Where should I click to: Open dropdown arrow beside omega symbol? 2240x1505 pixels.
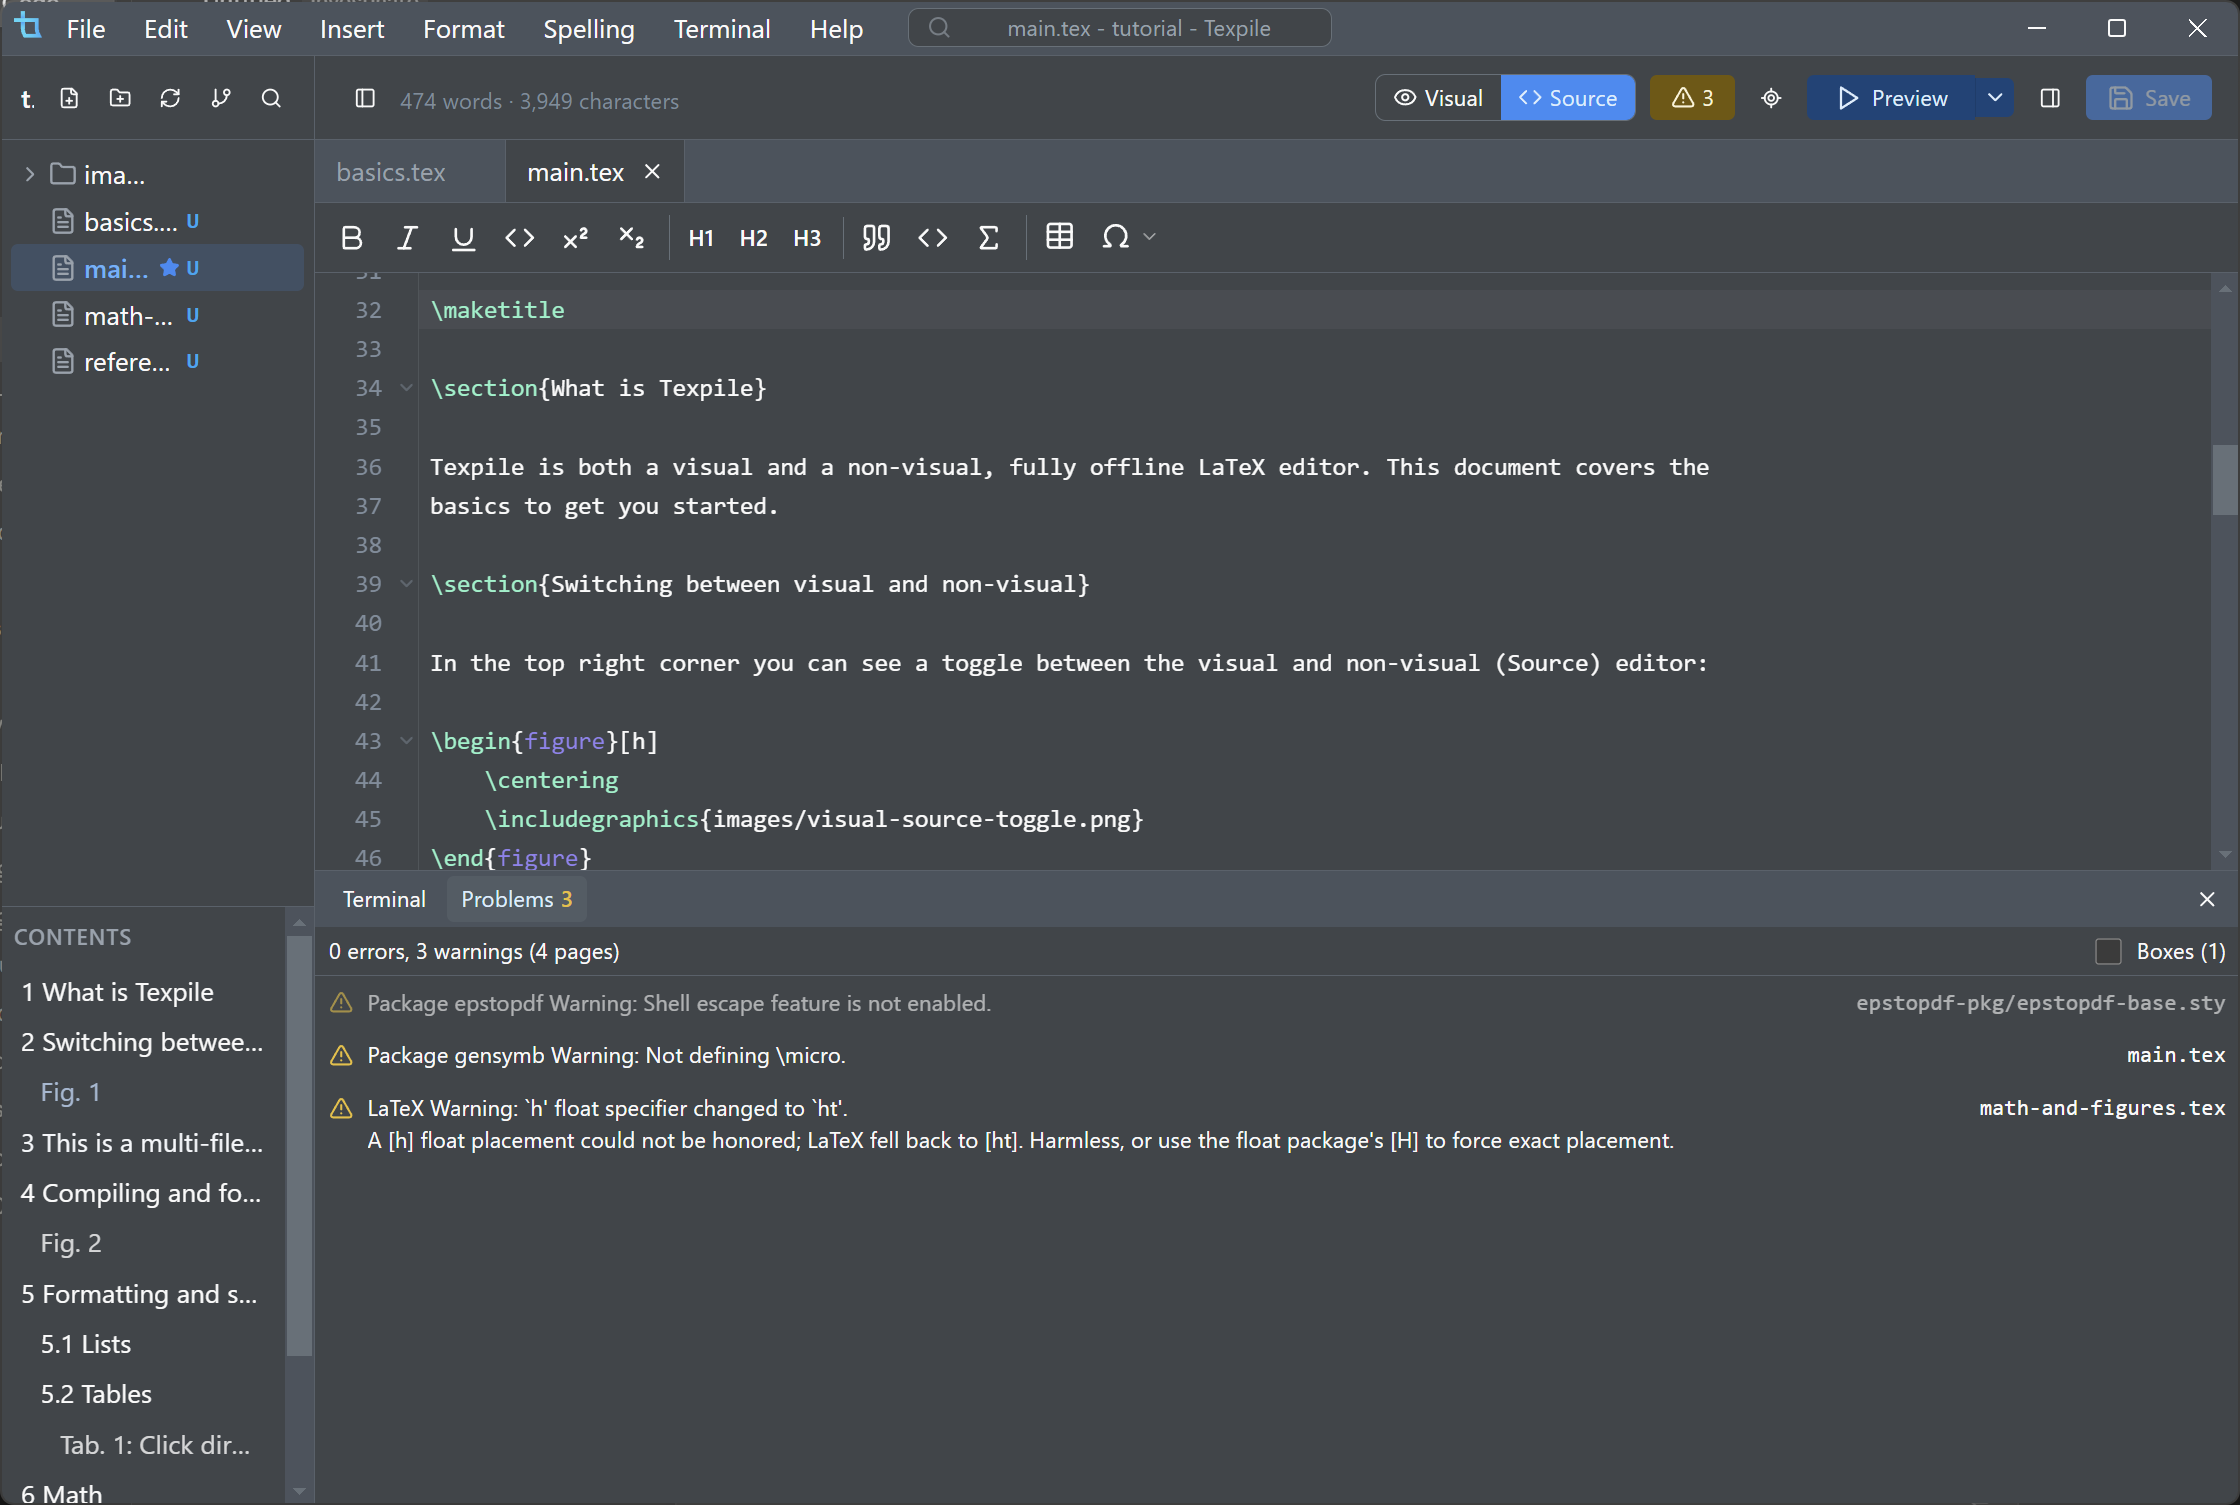(1150, 237)
